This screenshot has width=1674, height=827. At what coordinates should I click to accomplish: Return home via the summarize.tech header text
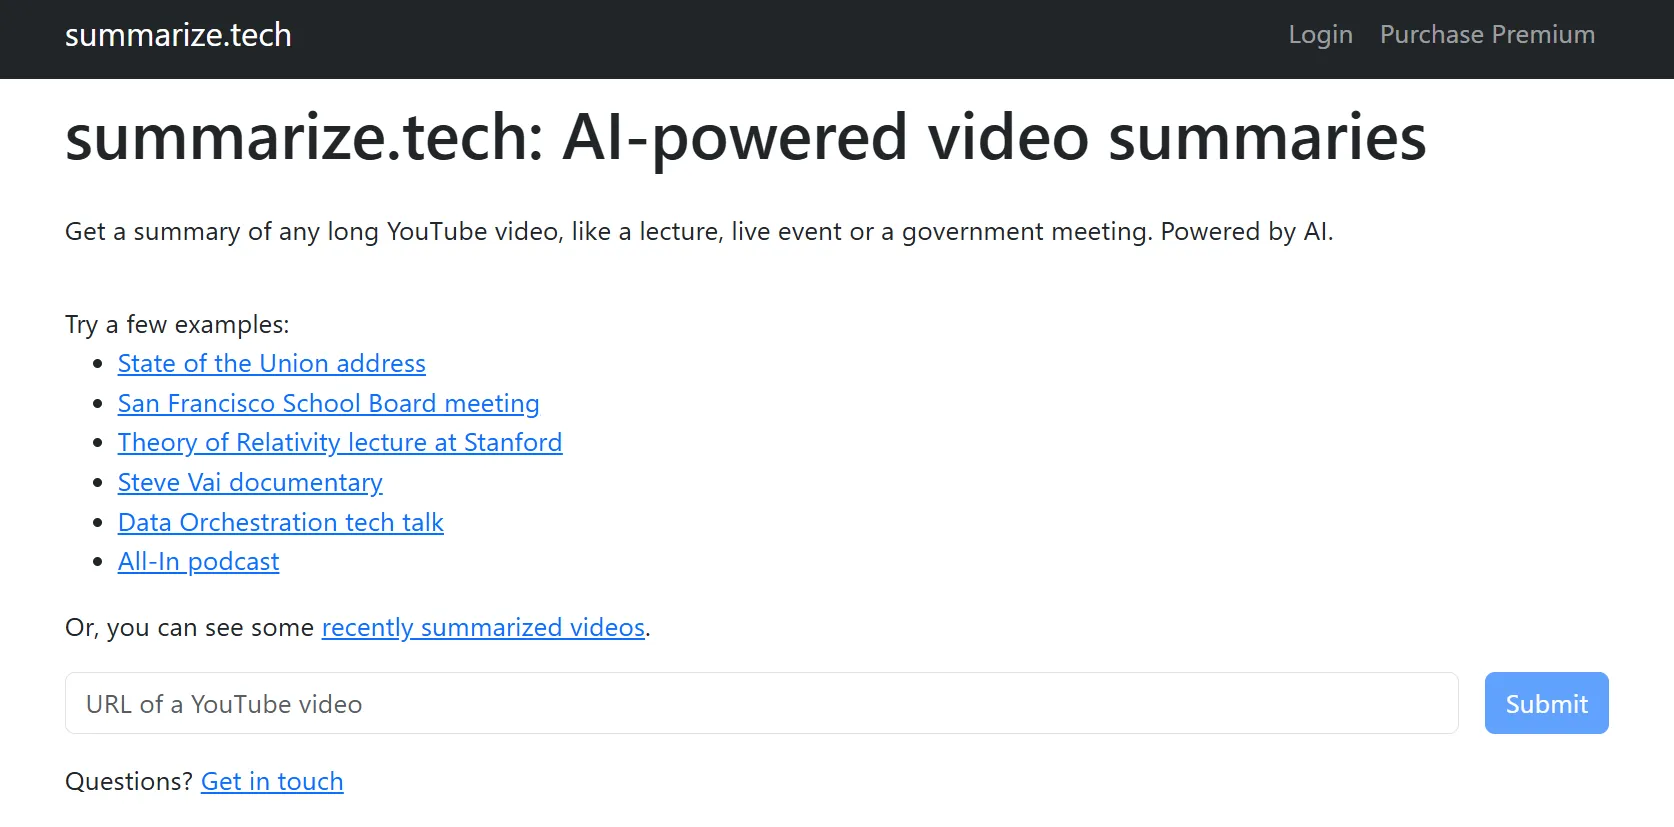click(177, 36)
